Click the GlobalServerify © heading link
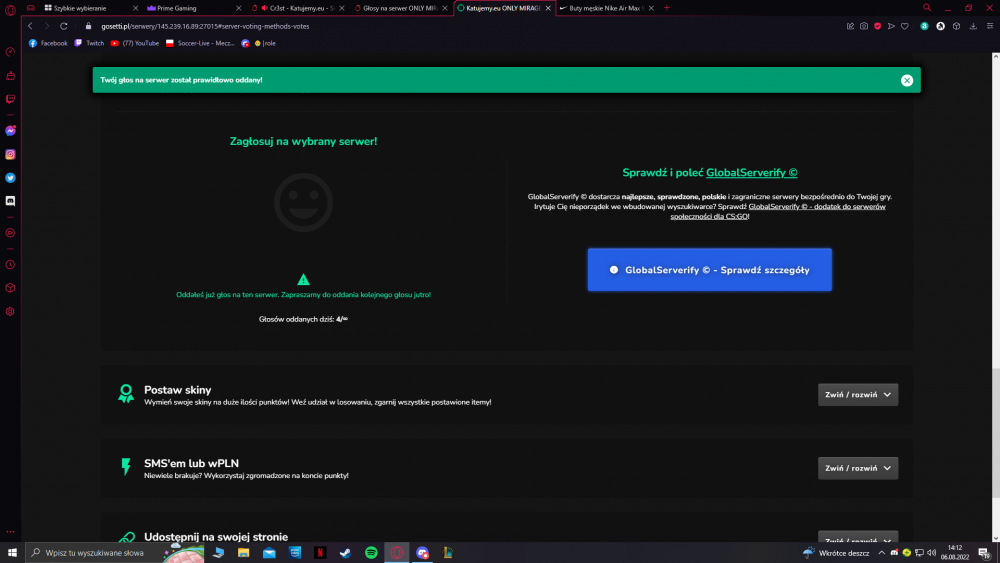Image resolution: width=1000 pixels, height=563 pixels. coord(751,173)
